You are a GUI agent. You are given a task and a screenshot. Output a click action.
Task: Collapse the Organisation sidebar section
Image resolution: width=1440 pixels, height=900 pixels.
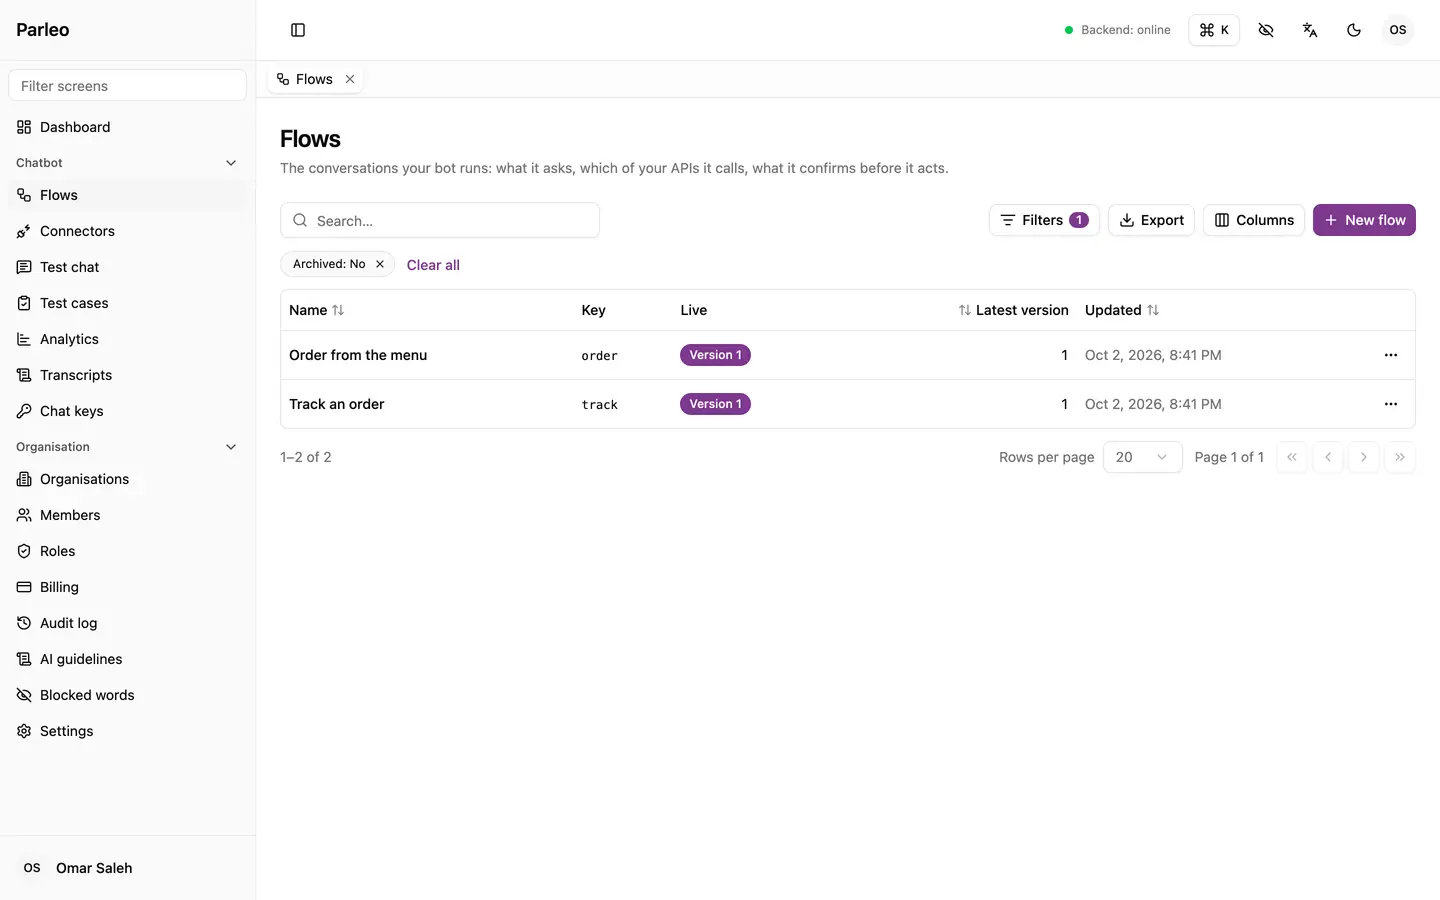coord(127,447)
